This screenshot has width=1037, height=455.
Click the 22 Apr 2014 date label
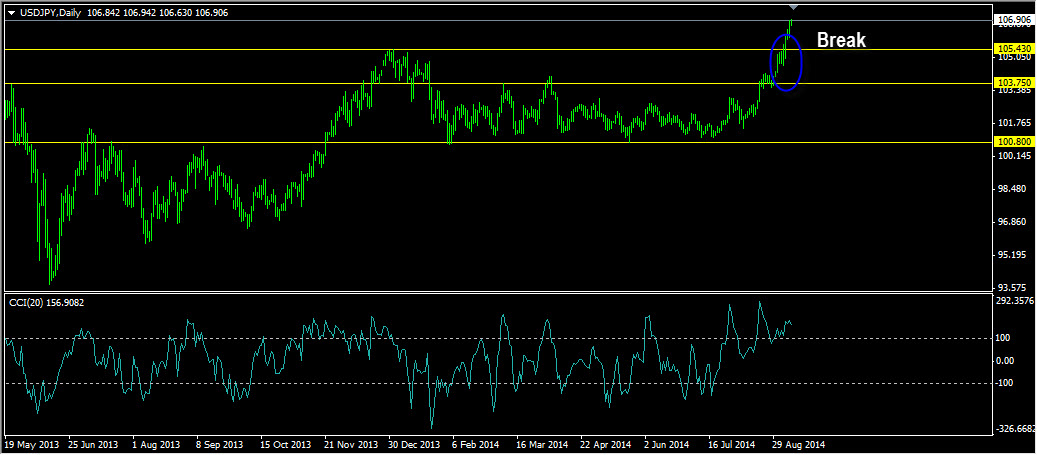tap(606, 444)
